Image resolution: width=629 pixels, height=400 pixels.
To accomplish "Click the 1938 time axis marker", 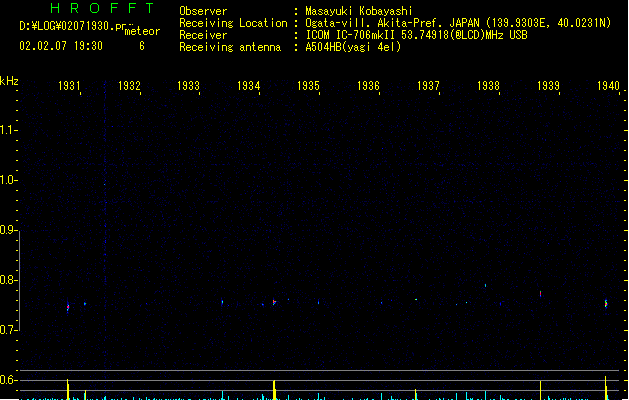I will [x=488, y=85].
